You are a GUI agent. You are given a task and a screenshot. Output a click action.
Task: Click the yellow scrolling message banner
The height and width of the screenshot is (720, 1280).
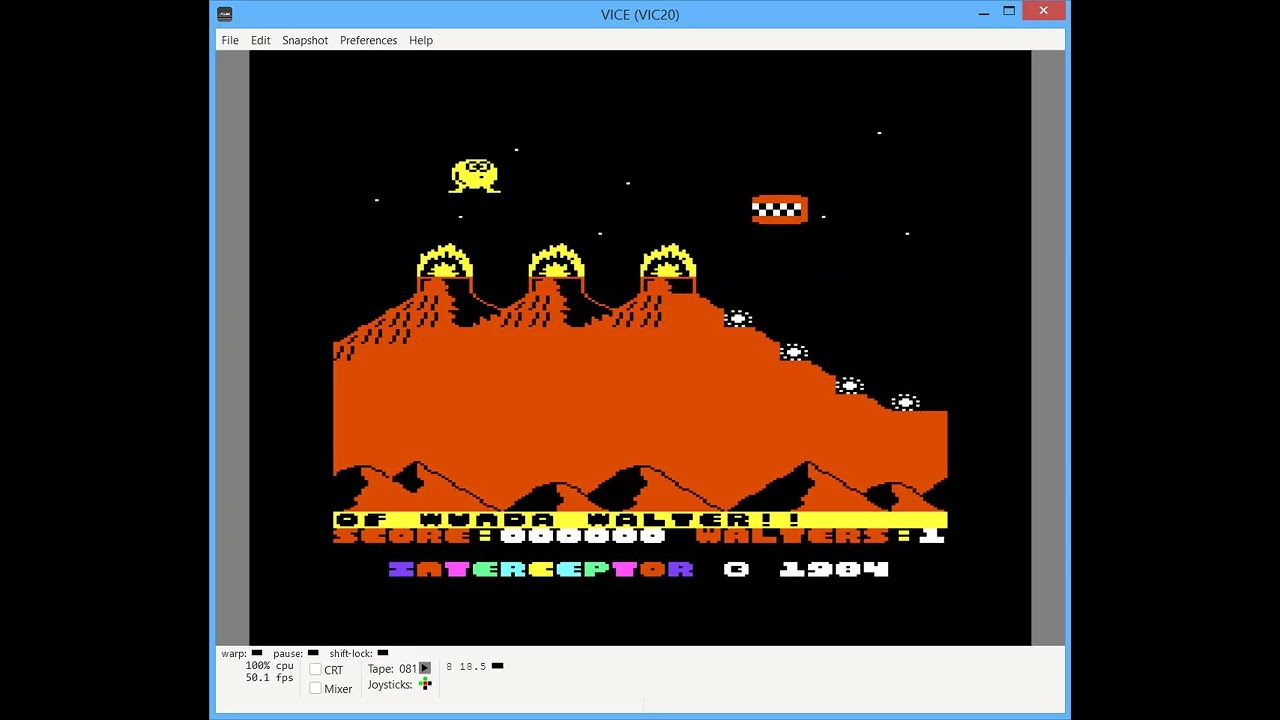click(x=640, y=519)
